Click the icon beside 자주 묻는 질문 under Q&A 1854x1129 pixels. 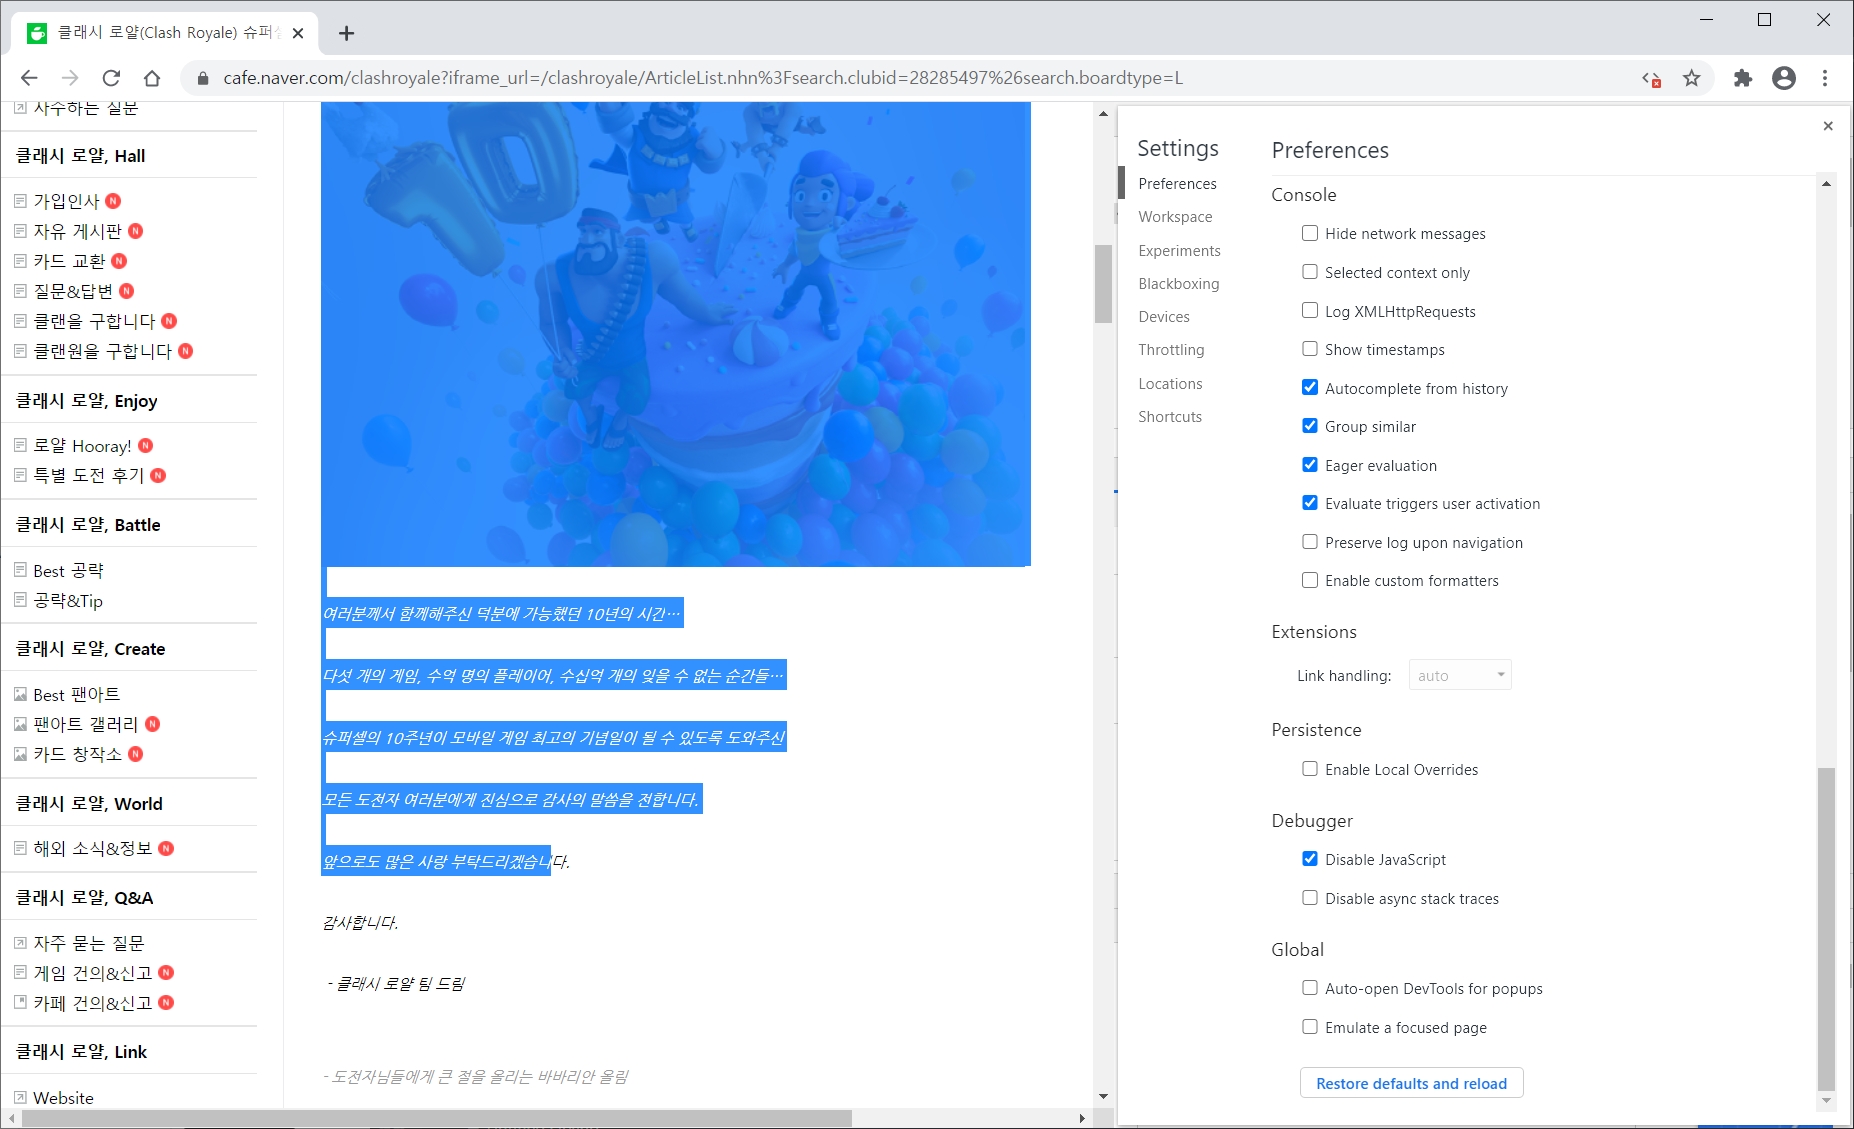pos(20,943)
